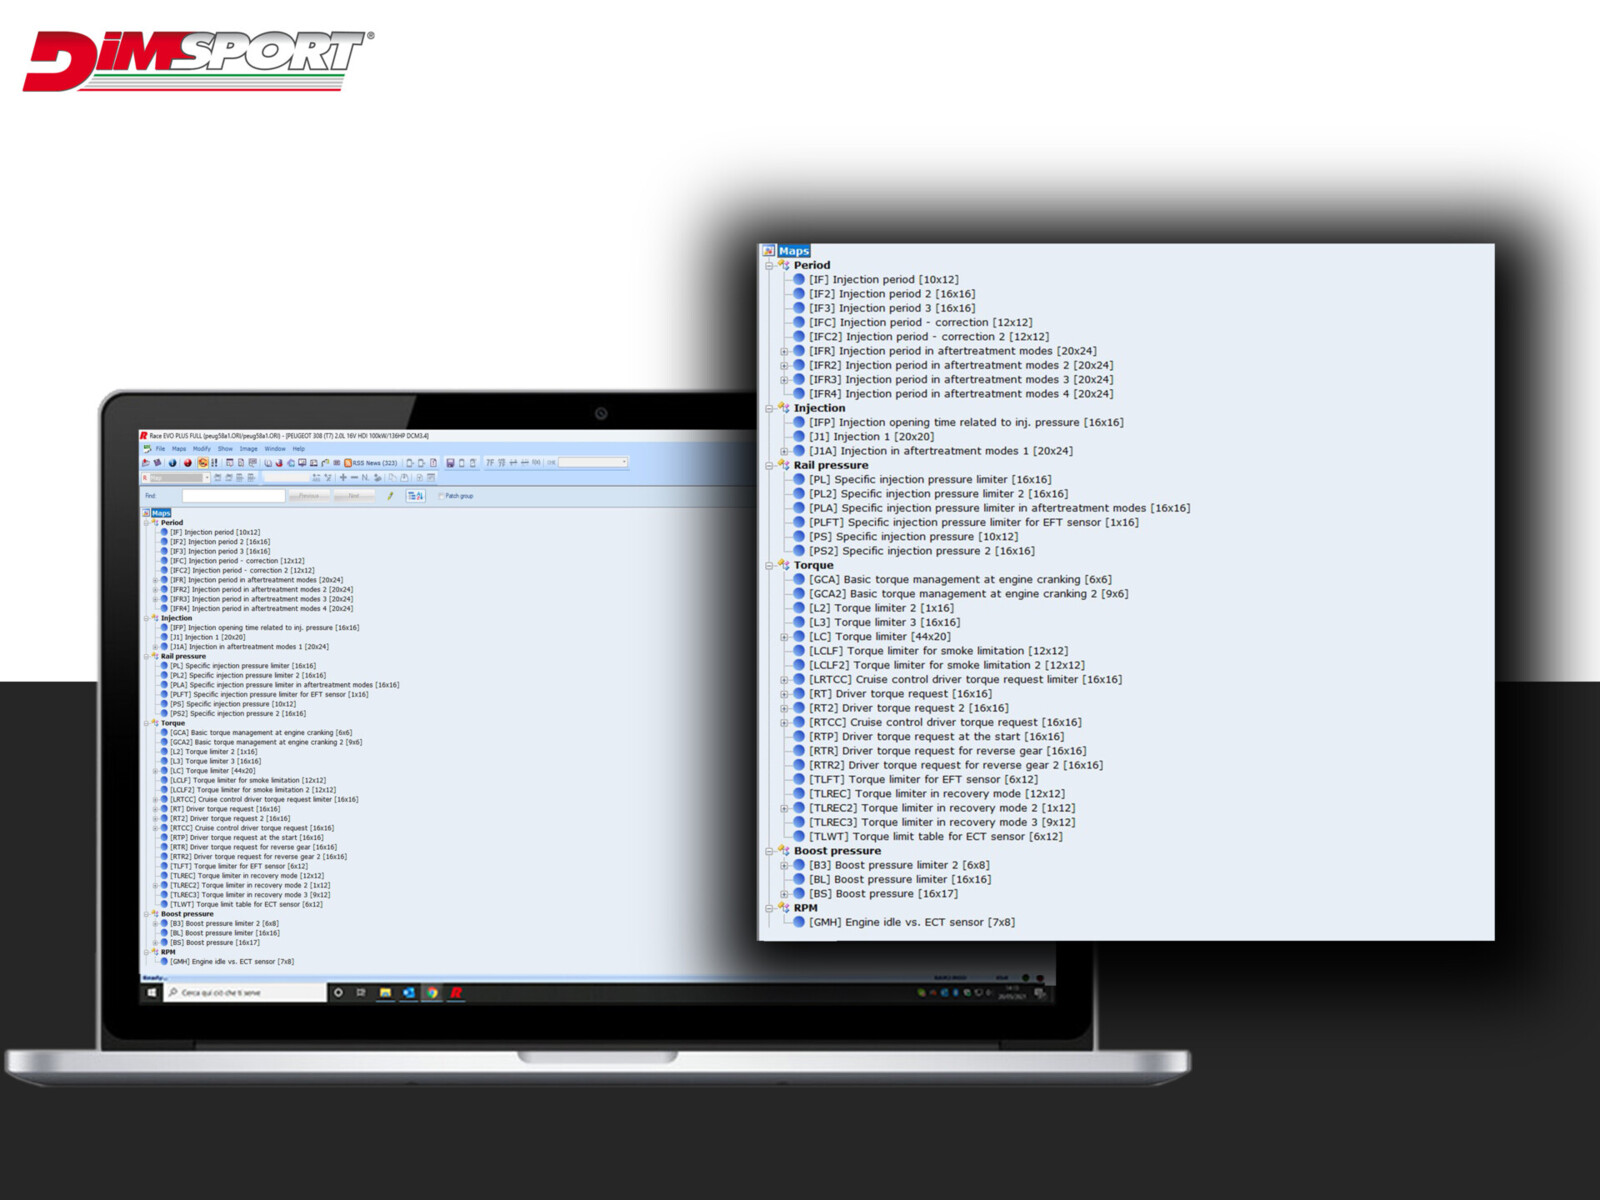Viewport: 1600px width, 1200px height.
Task: Launch Chrome from the Windows taskbar
Action: [x=432, y=993]
